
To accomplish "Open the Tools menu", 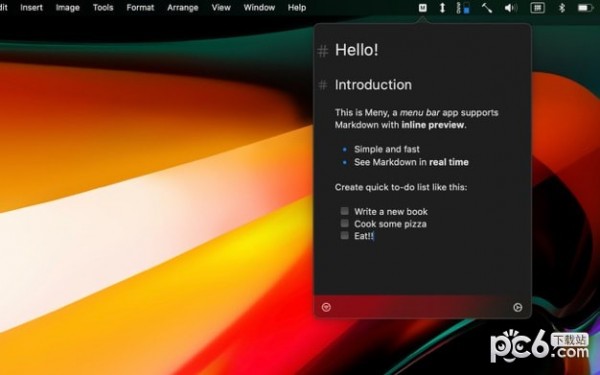I will point(103,8).
